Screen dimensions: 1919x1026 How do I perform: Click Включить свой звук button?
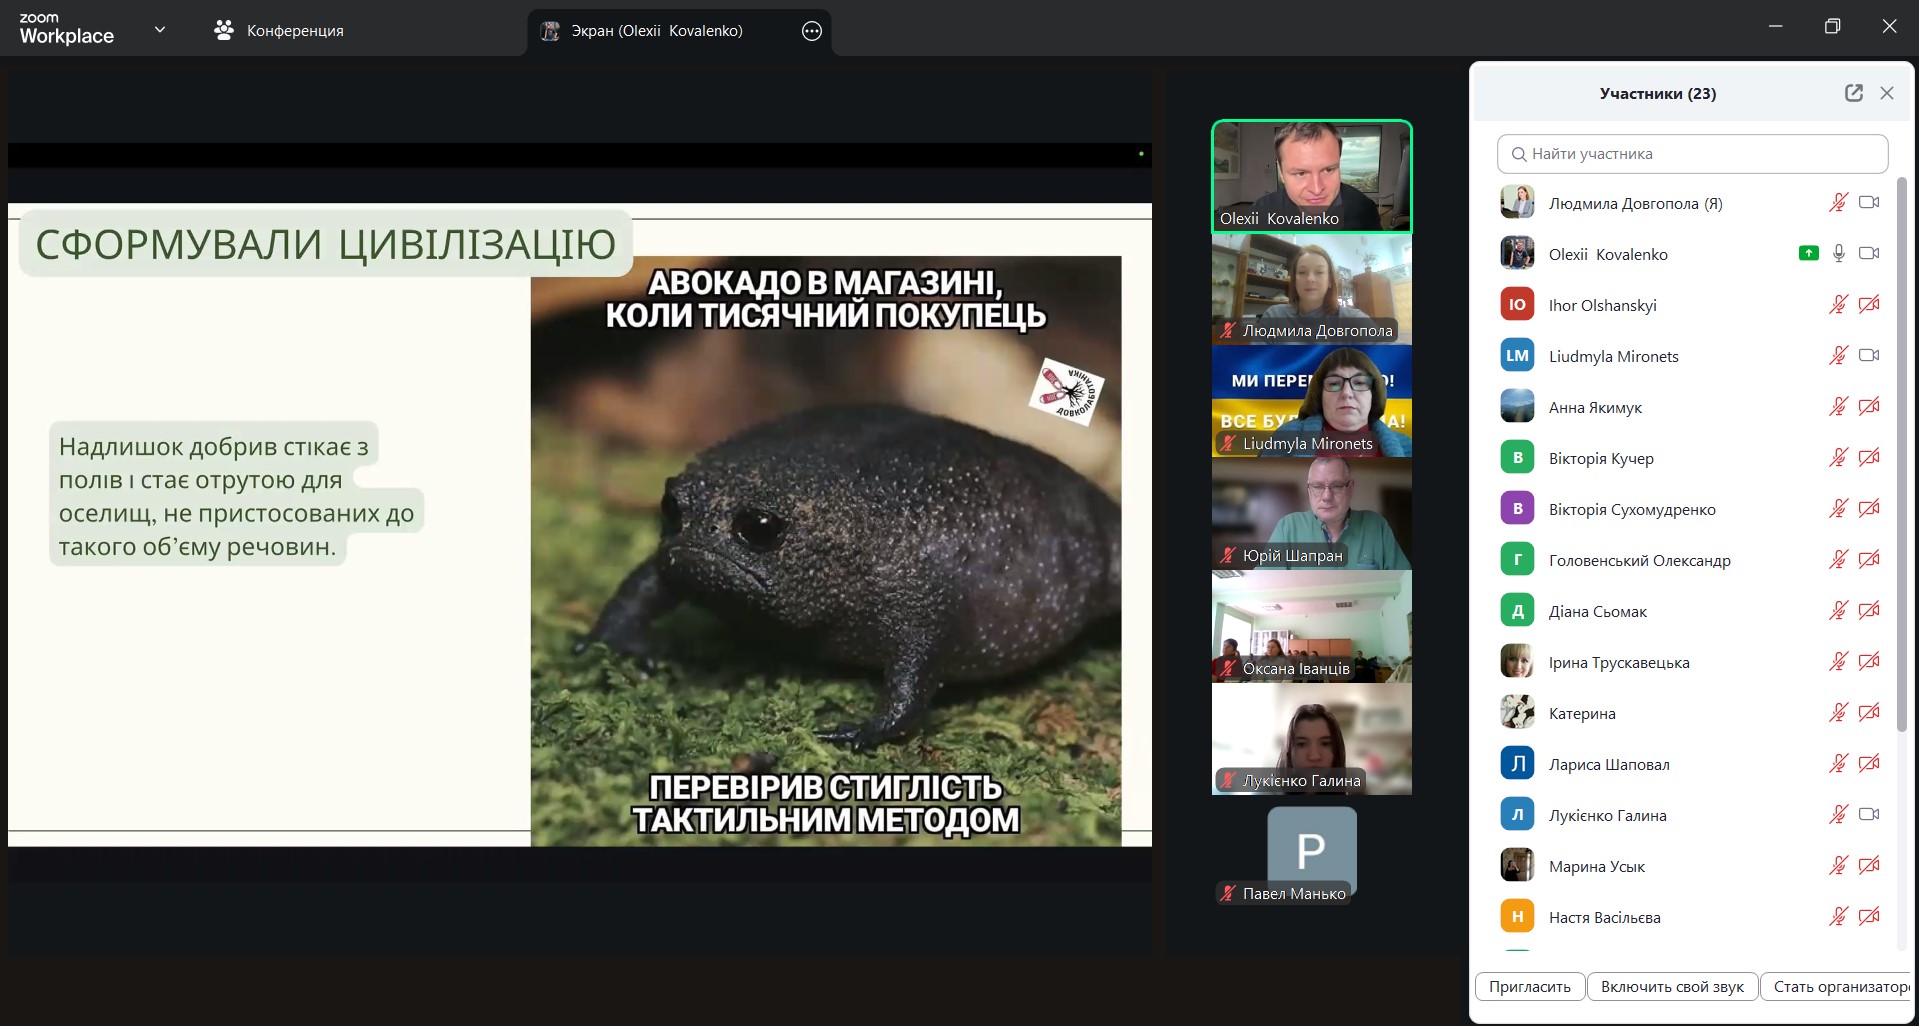pyautogui.click(x=1671, y=987)
